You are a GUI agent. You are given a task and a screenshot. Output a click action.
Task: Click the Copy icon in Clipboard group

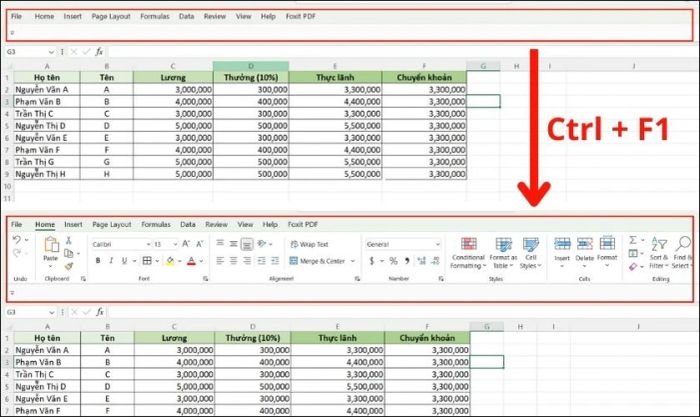click(x=69, y=253)
